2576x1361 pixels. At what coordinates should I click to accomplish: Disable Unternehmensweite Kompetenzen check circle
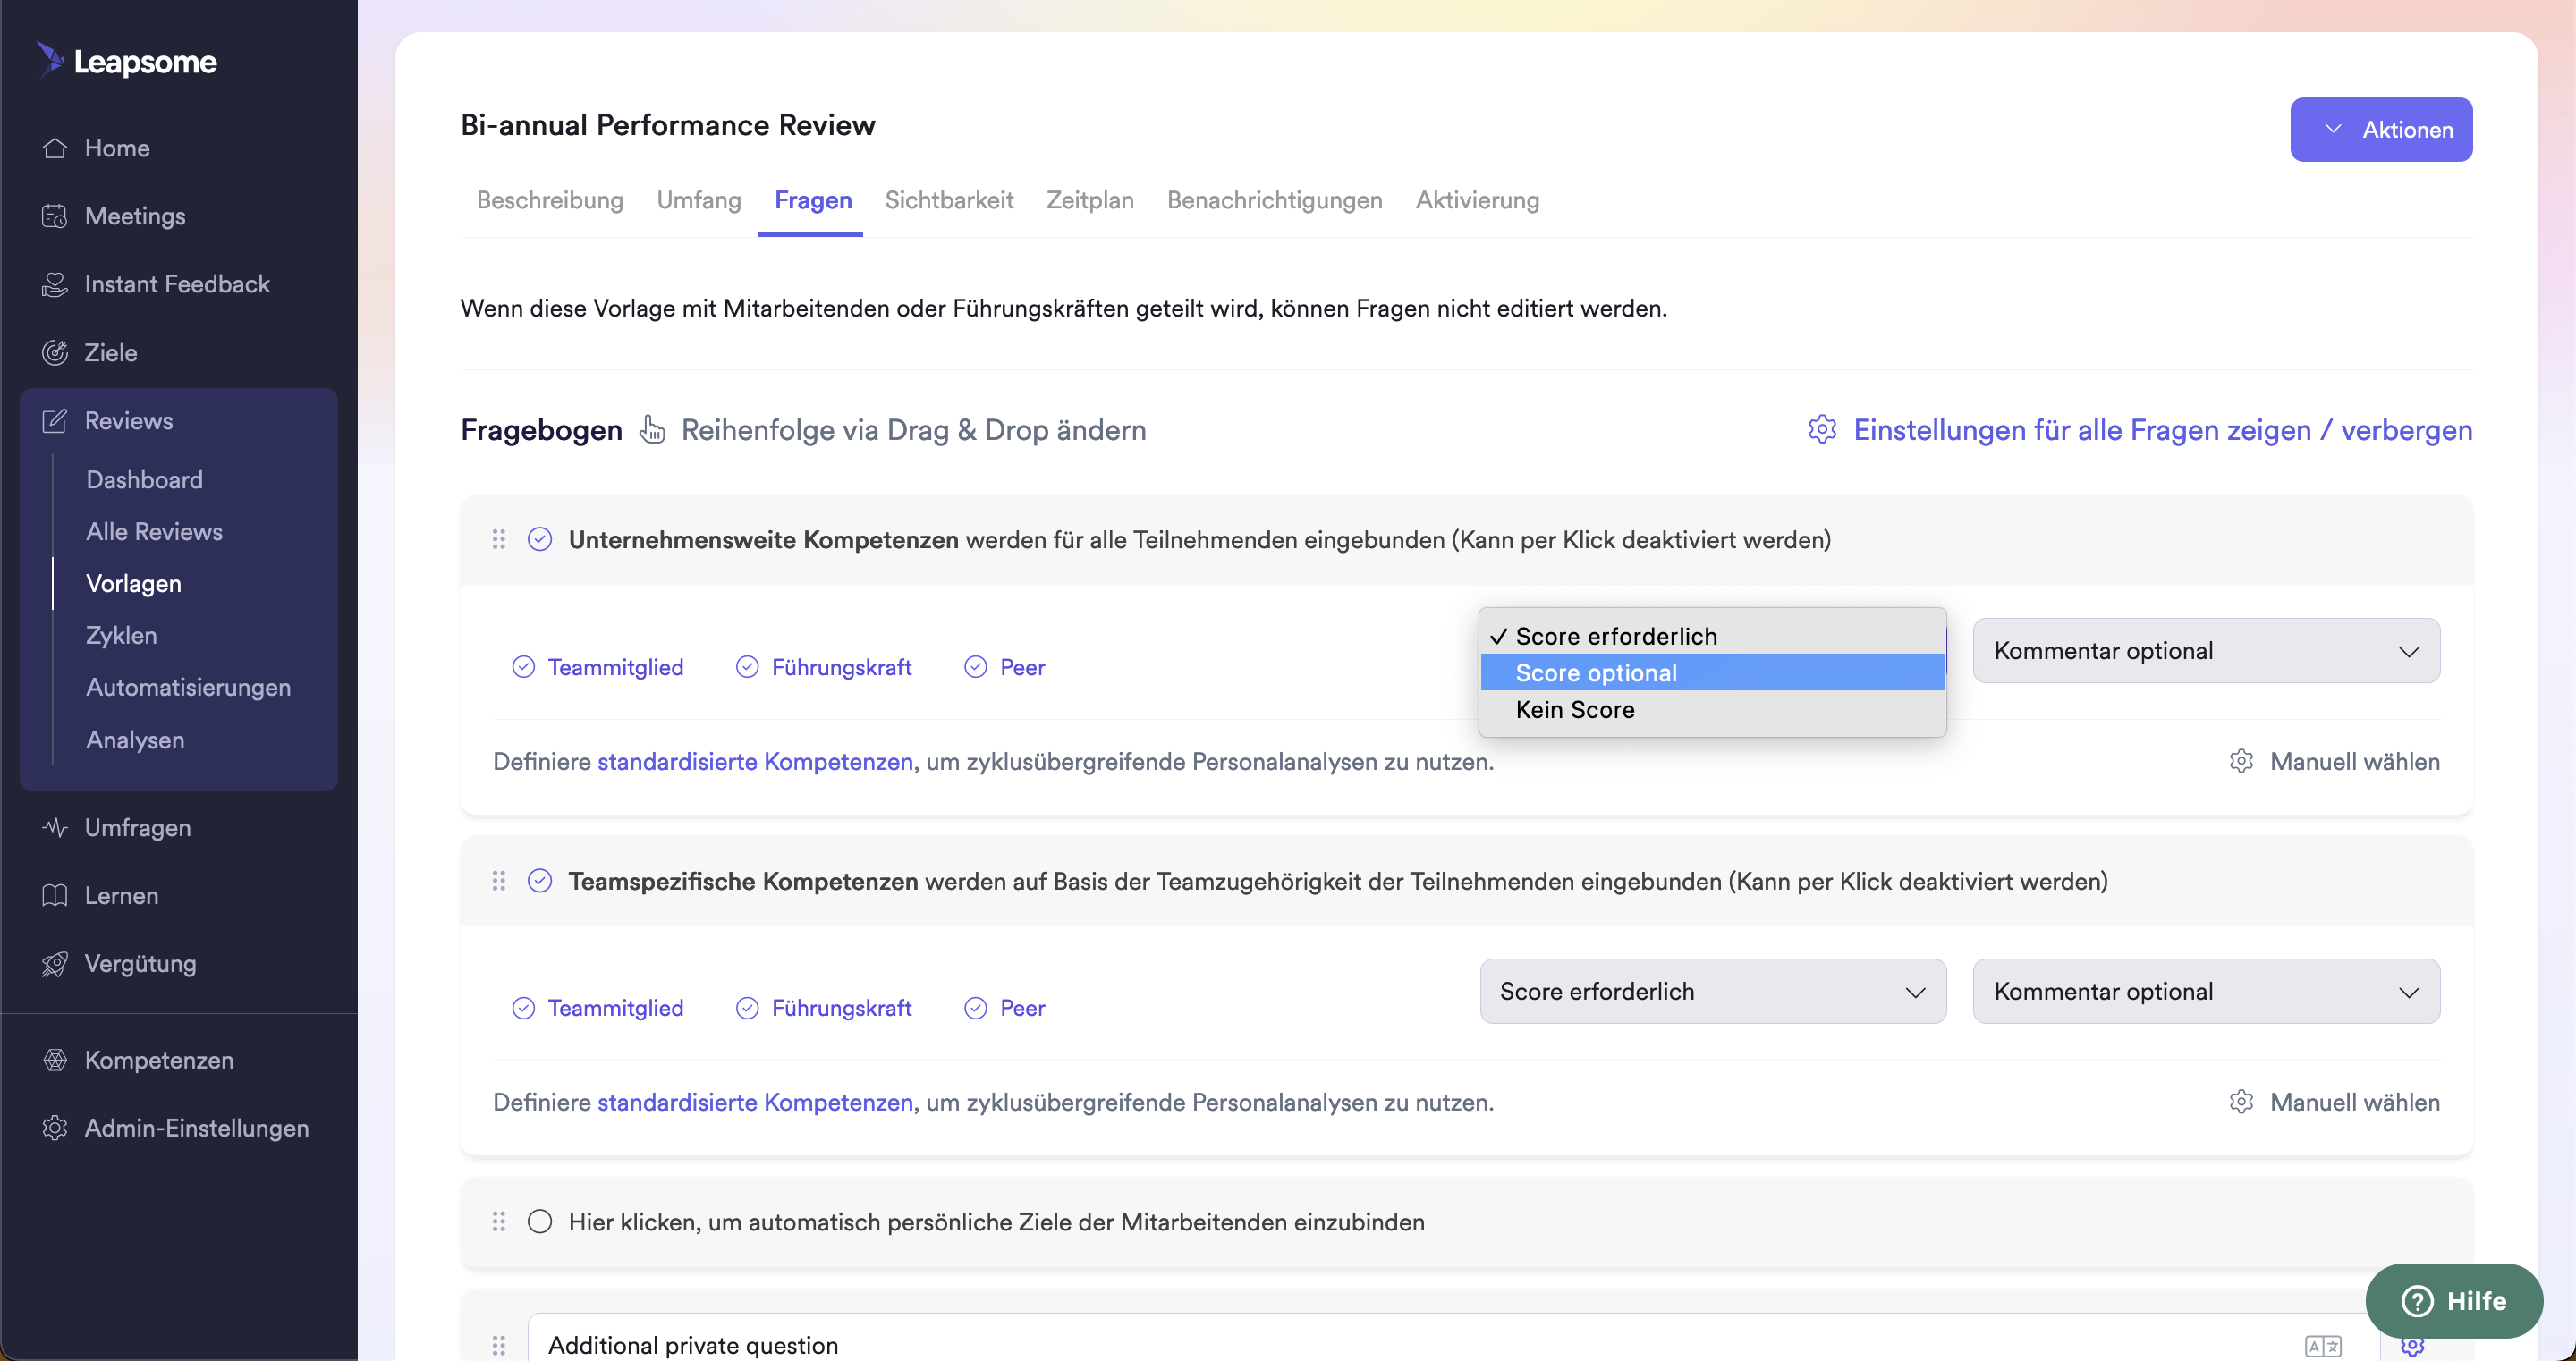540,539
